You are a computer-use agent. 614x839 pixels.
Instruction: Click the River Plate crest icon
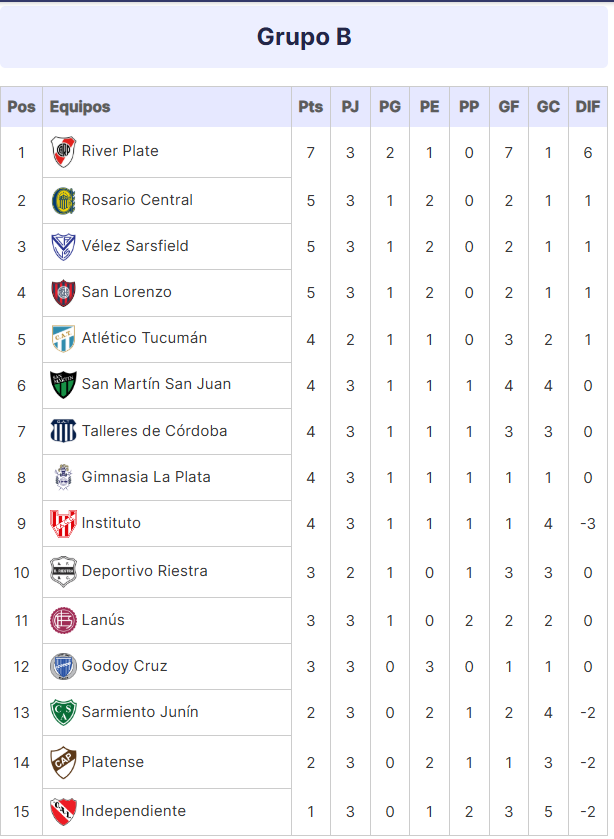[x=63, y=152]
